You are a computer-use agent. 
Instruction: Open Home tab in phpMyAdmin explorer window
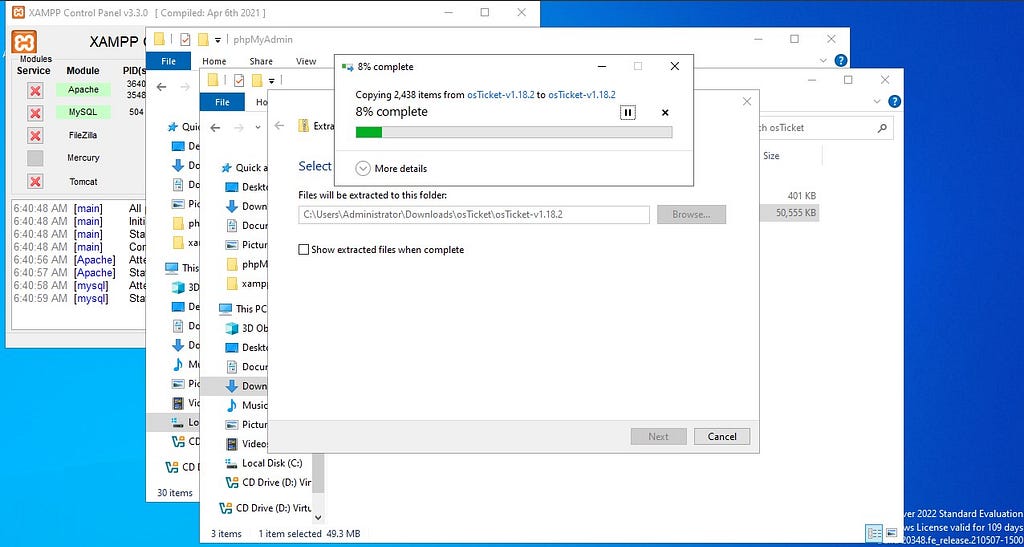(x=214, y=61)
